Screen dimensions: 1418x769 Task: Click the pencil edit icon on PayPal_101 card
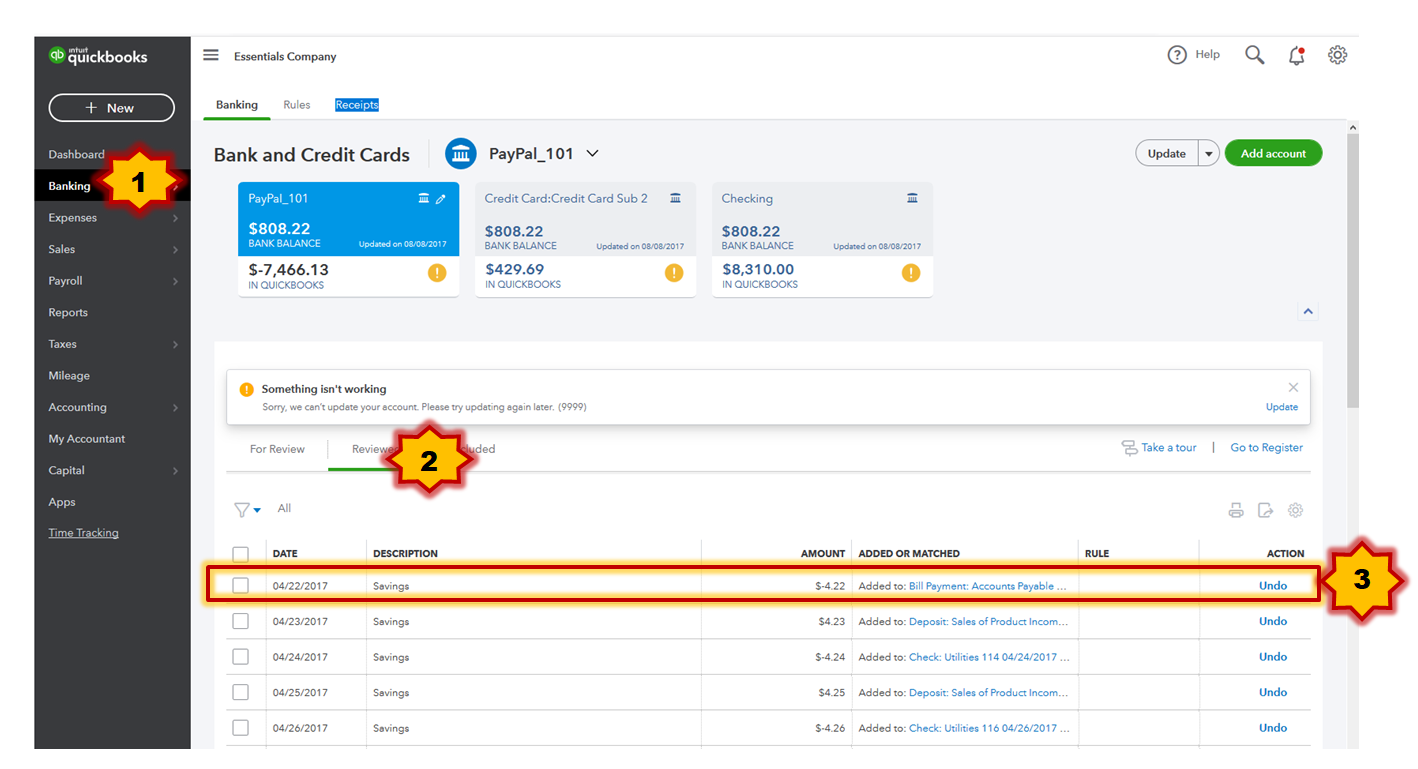click(441, 199)
